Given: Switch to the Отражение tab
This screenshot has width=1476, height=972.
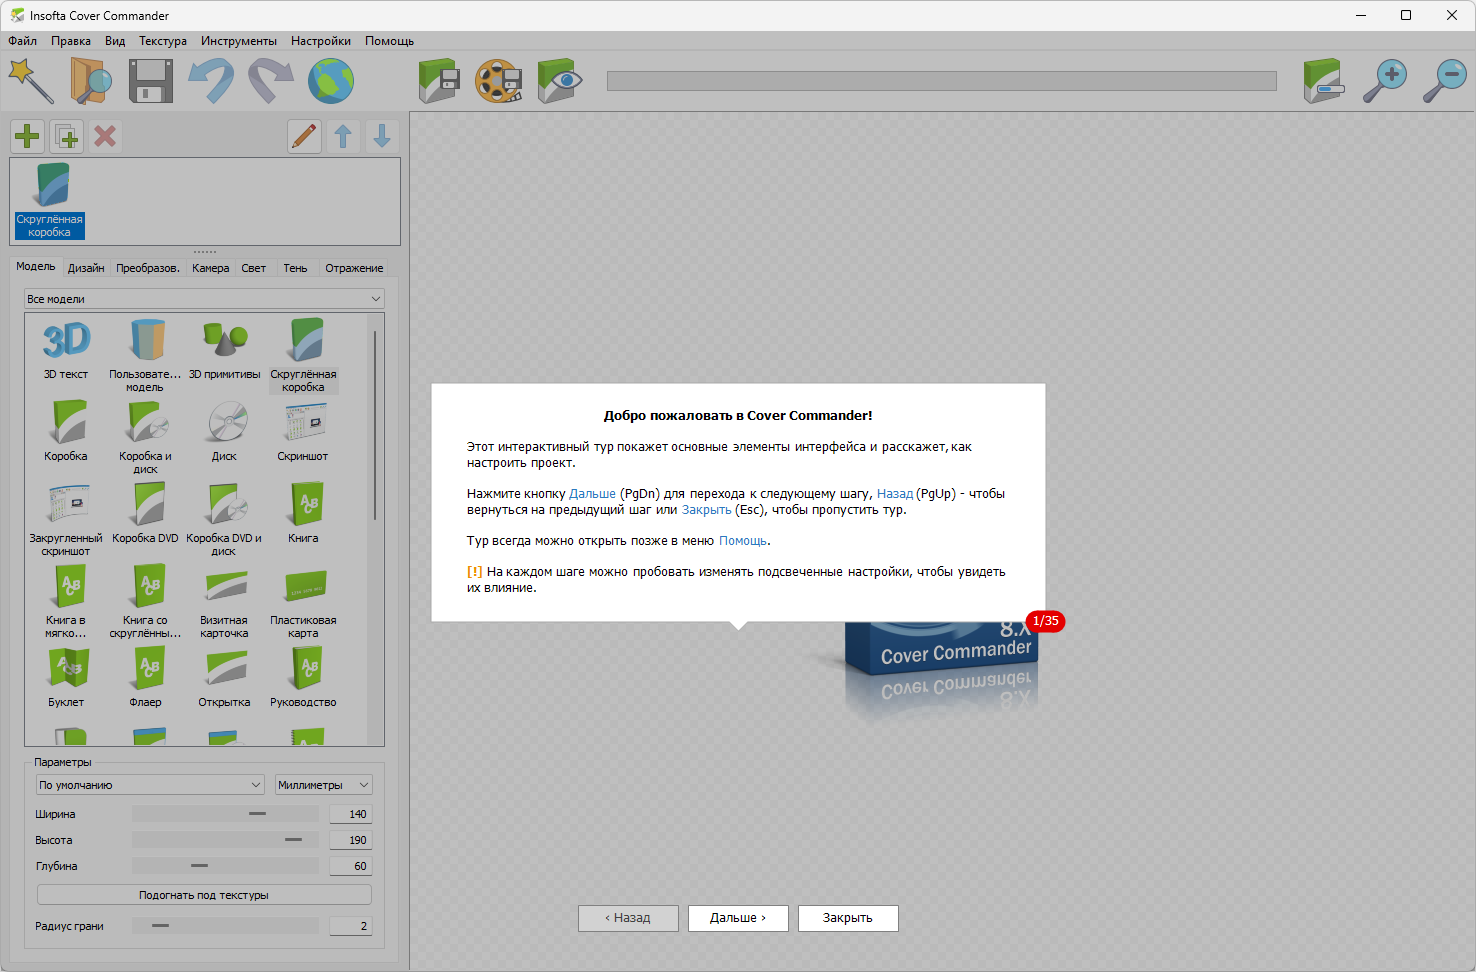Looking at the screenshot, I should (x=354, y=268).
